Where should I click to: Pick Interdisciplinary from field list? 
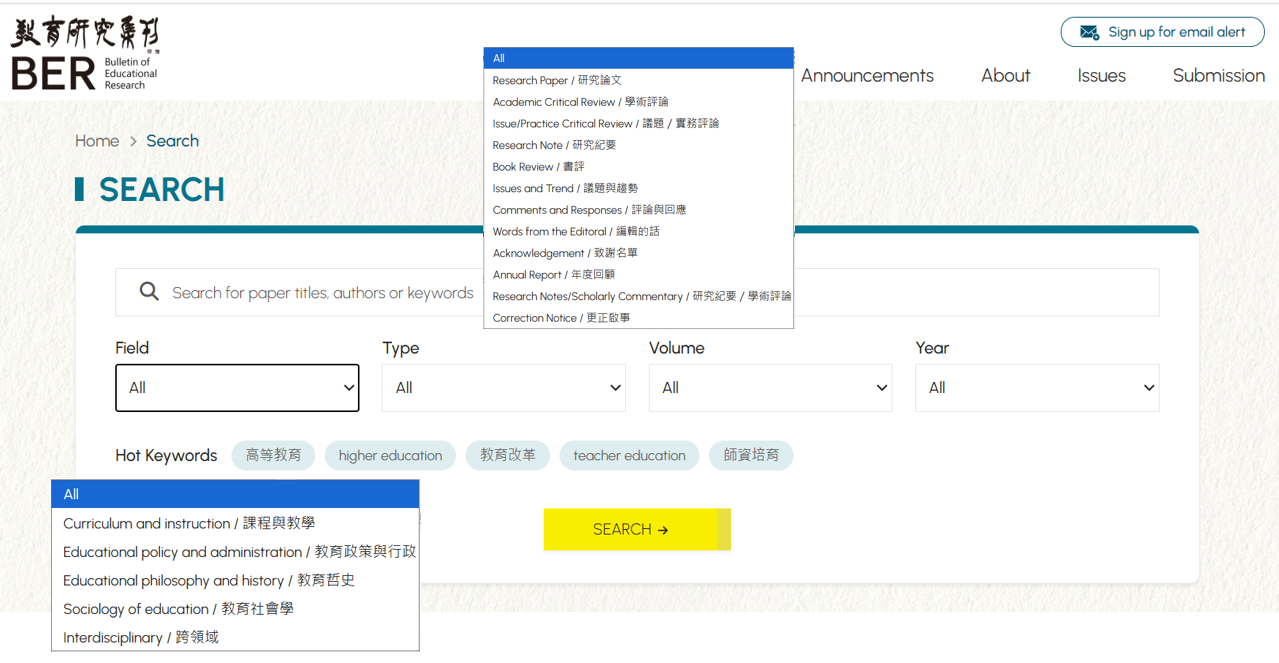click(x=140, y=638)
